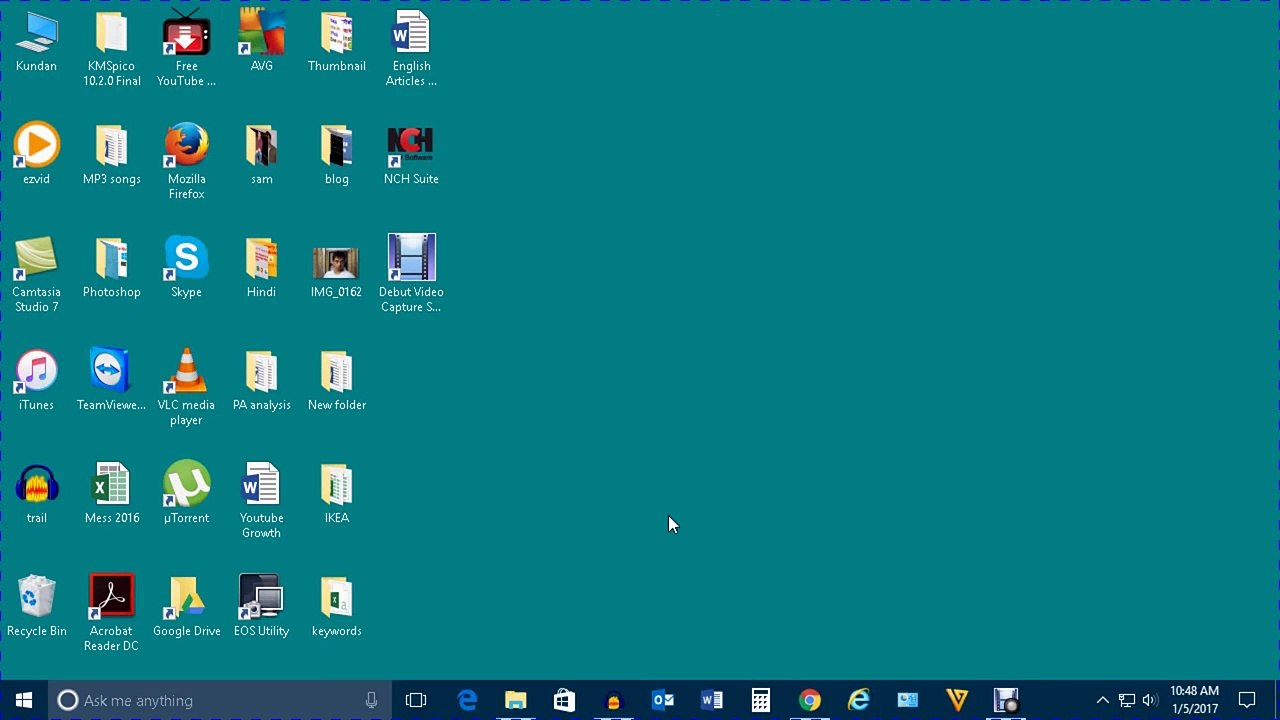Open the floppy-disk recorder taskbar icon
This screenshot has height=720, width=1280.
coord(1005,700)
